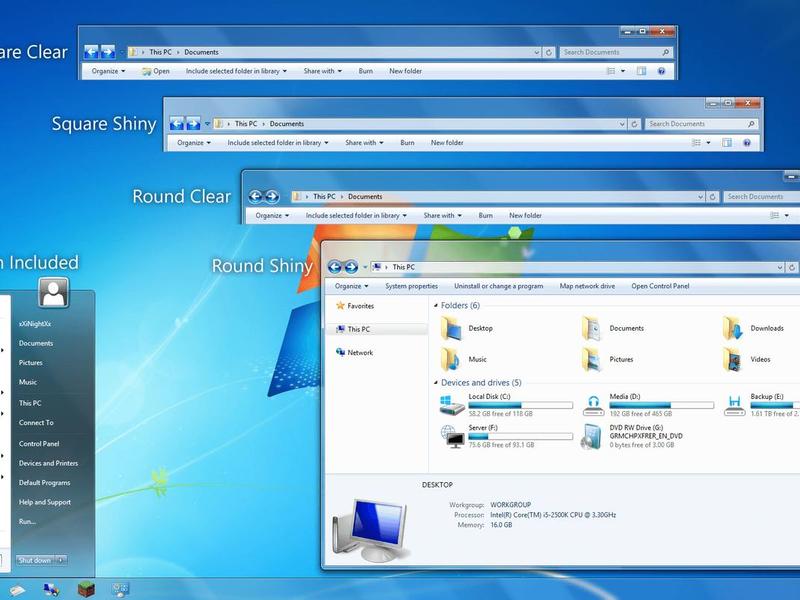Click System properties in This PC toolbar
The height and width of the screenshot is (600, 800).
412,286
